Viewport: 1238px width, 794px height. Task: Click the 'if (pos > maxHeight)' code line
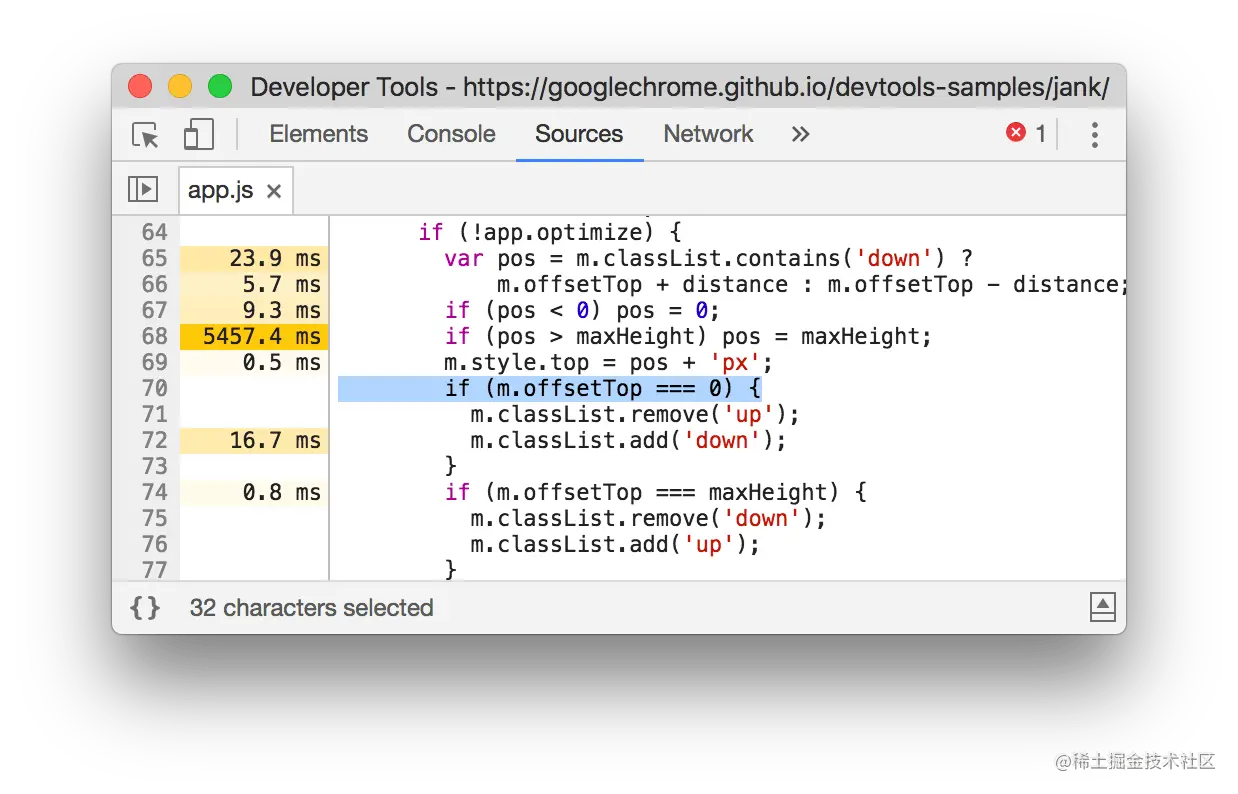(688, 336)
